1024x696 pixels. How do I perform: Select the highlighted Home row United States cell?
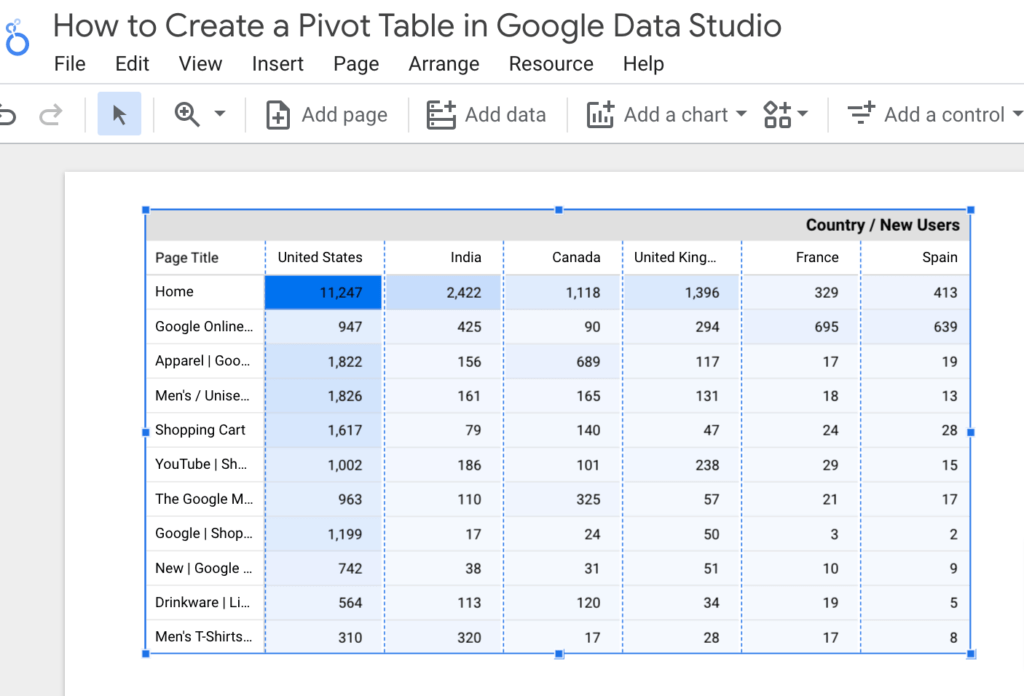322,291
